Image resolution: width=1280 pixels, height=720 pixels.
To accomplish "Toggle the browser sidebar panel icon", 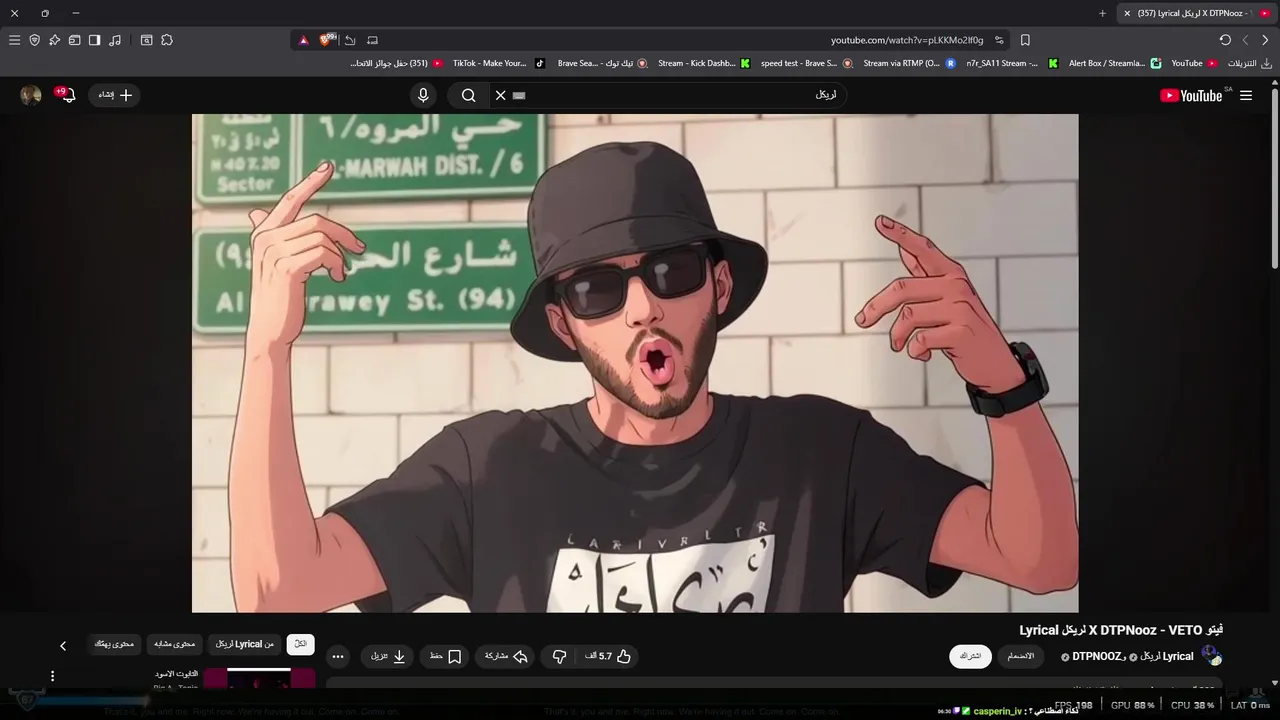I will point(94,40).
